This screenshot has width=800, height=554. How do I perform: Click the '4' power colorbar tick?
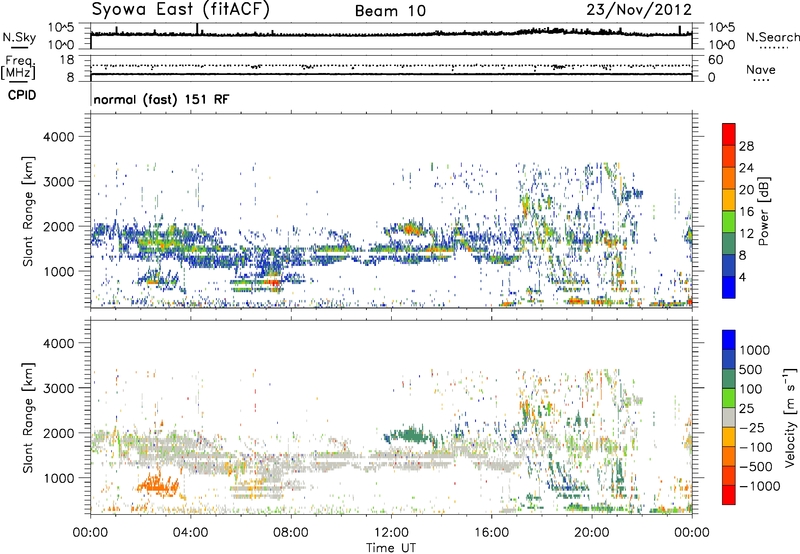point(742,277)
